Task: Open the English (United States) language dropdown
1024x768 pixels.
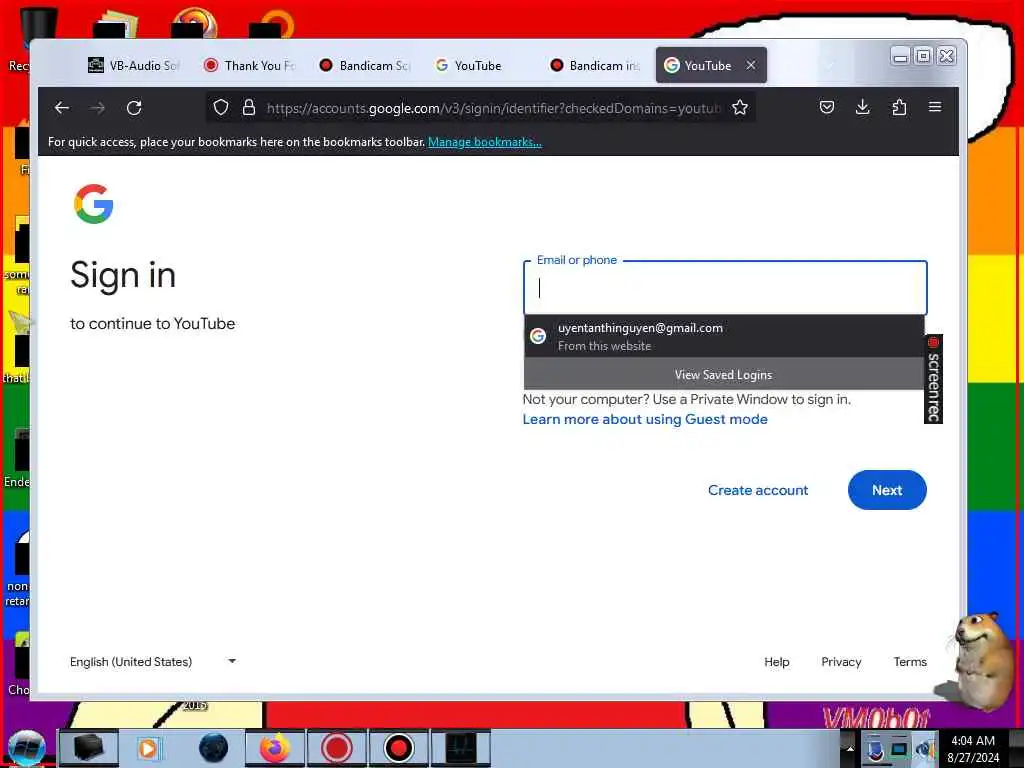Action: tap(153, 662)
